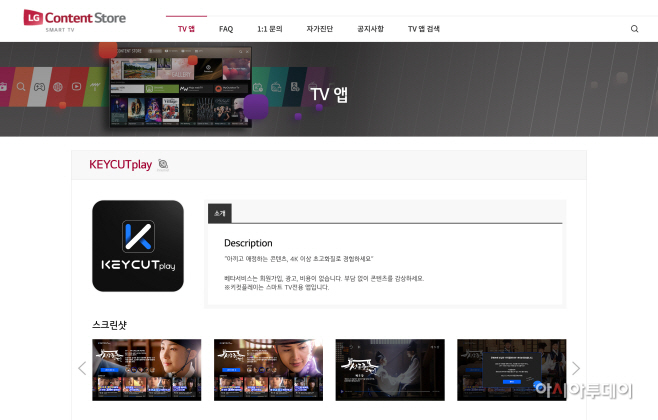
Task: Select the 소개 tab
Action: (219, 214)
